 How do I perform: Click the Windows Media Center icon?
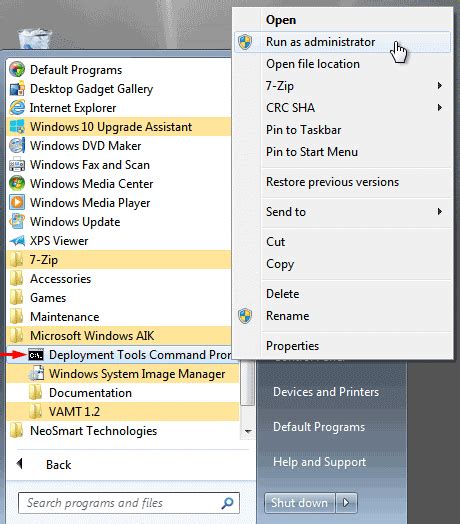[17, 183]
